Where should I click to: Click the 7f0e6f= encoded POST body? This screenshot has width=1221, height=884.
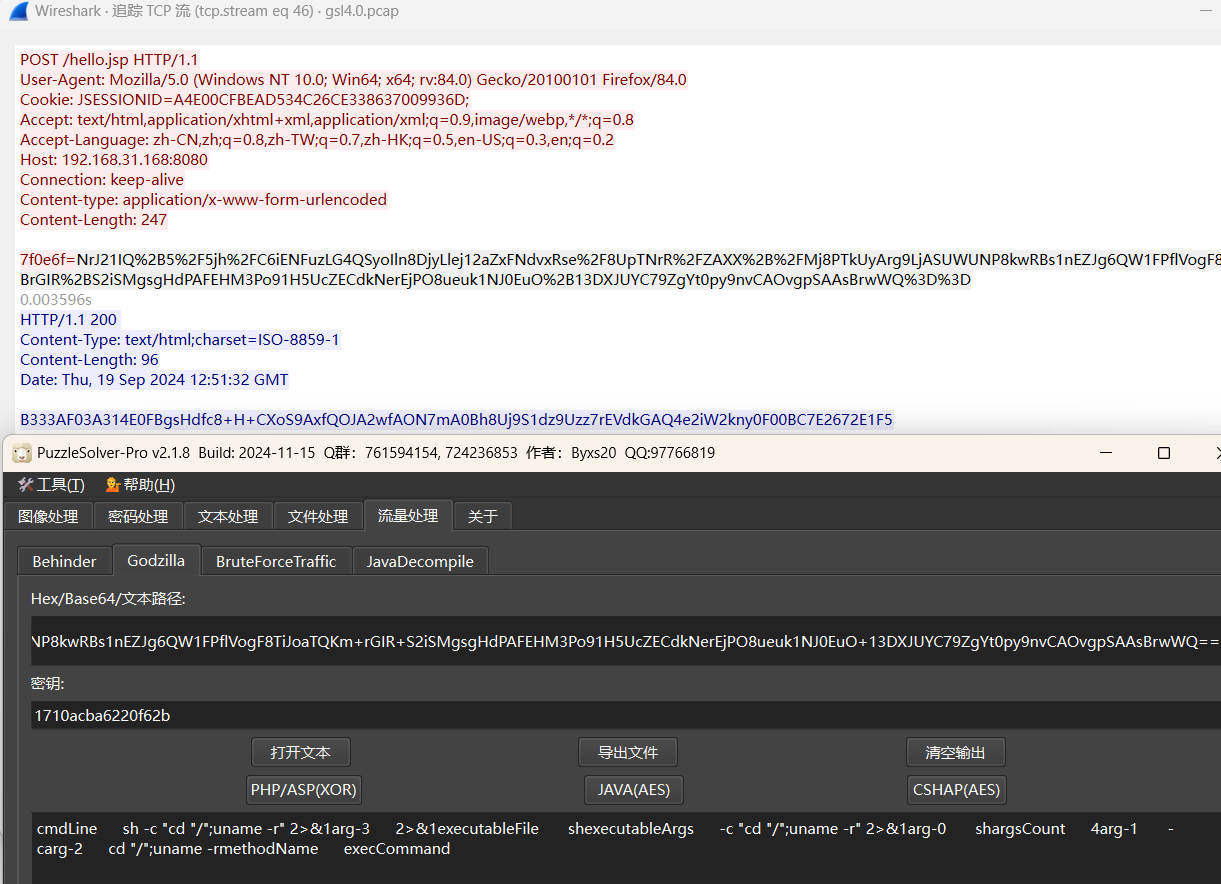[620, 270]
